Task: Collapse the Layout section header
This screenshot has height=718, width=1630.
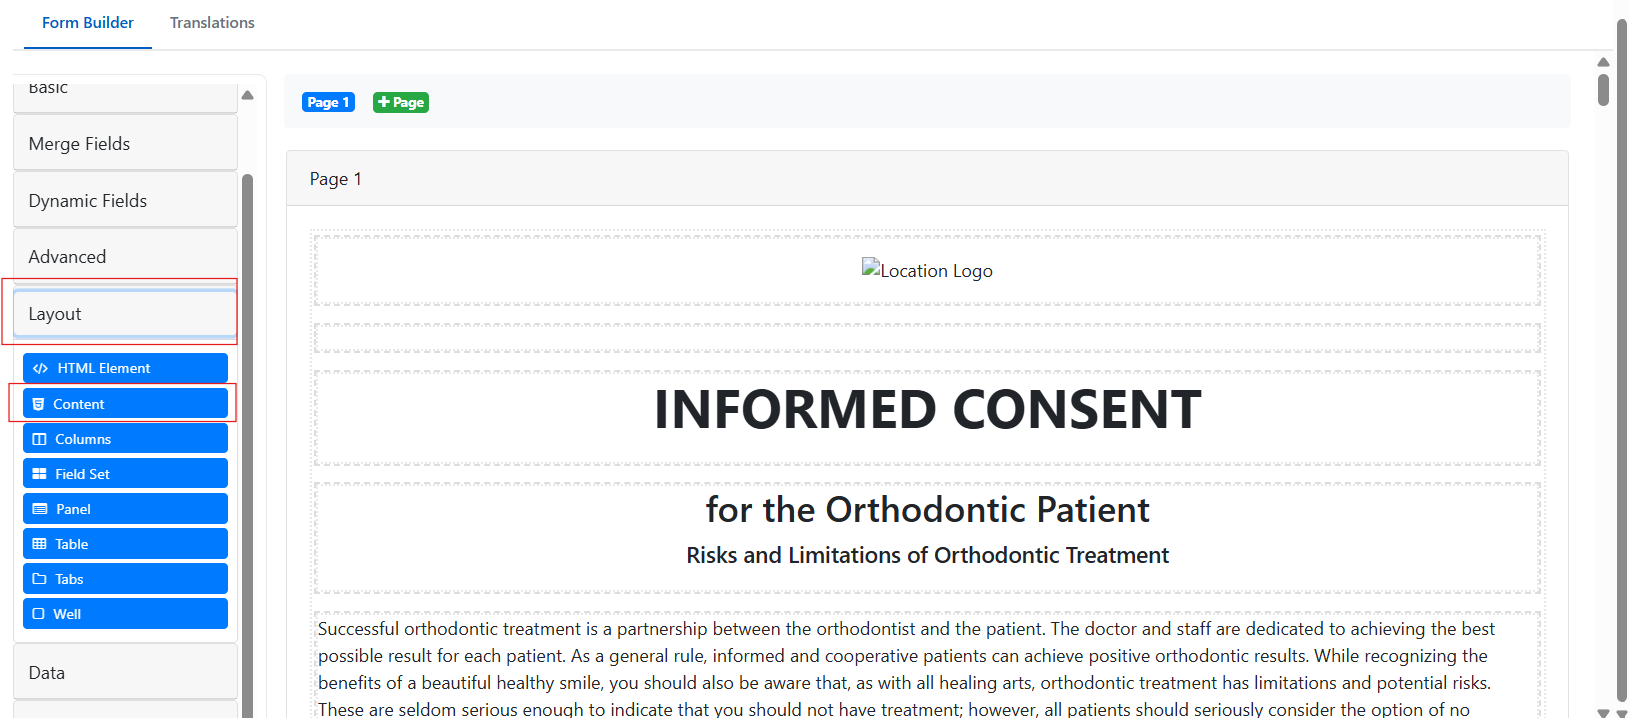Action: pyautogui.click(x=125, y=314)
